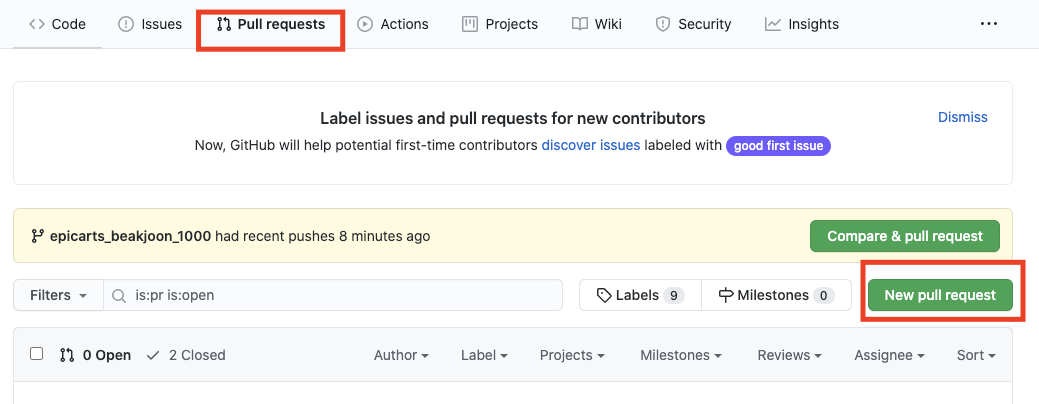Click the branch icon beside epicarts_beakjoon_1000
Image resolution: width=1039 pixels, height=404 pixels.
(x=38, y=236)
